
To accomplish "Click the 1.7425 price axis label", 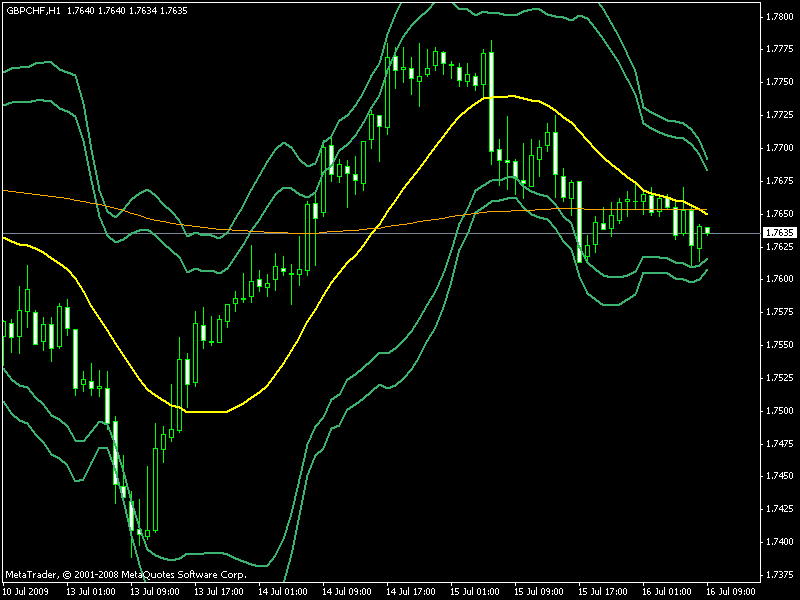I will [780, 509].
